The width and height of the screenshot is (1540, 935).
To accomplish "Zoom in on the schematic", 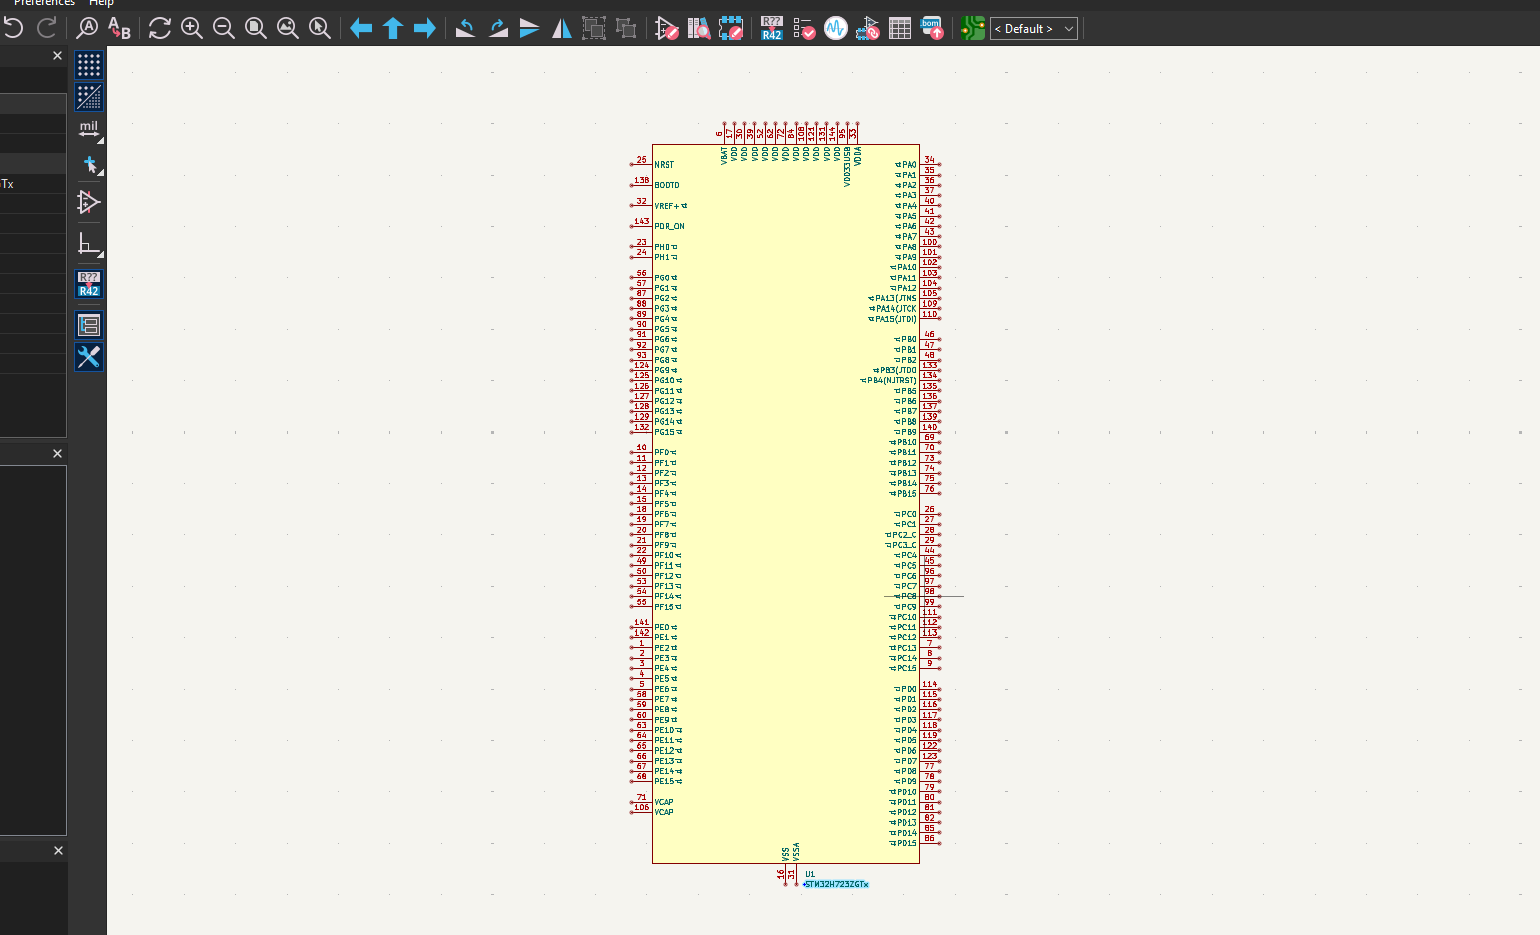I will click(192, 28).
